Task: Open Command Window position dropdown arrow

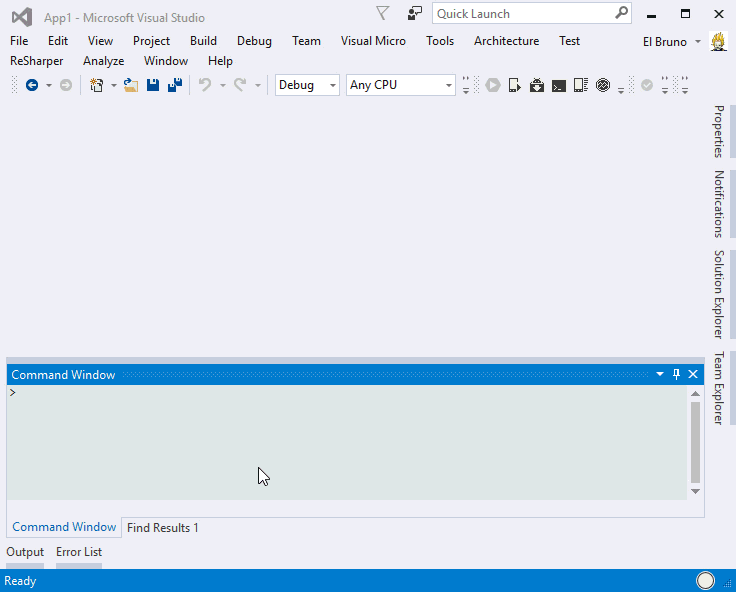Action: click(x=660, y=374)
